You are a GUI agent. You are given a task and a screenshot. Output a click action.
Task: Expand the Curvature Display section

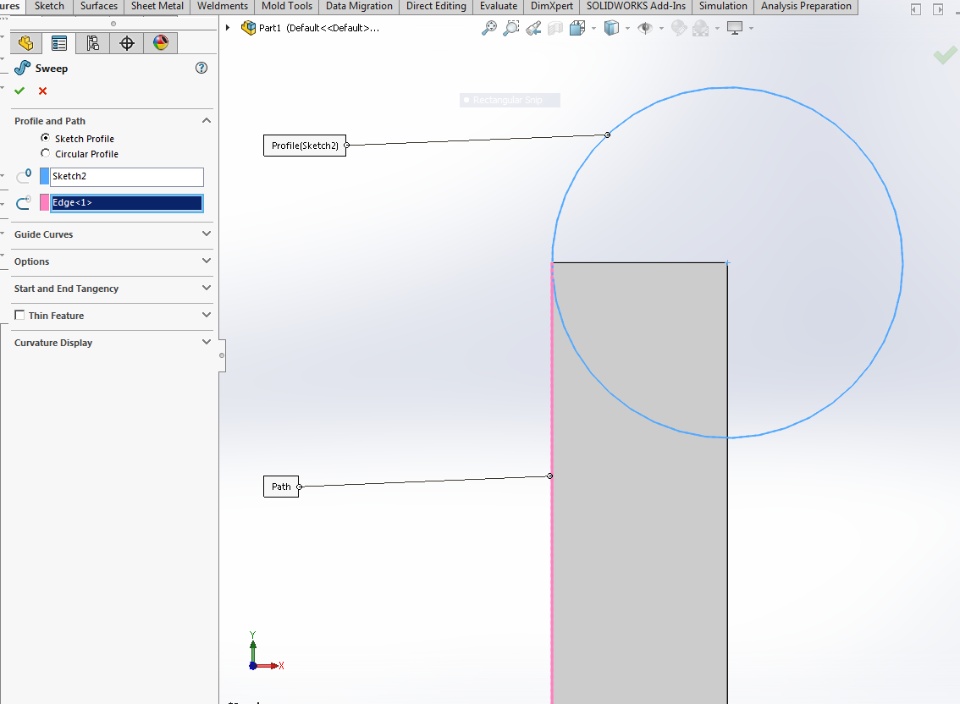[206, 342]
